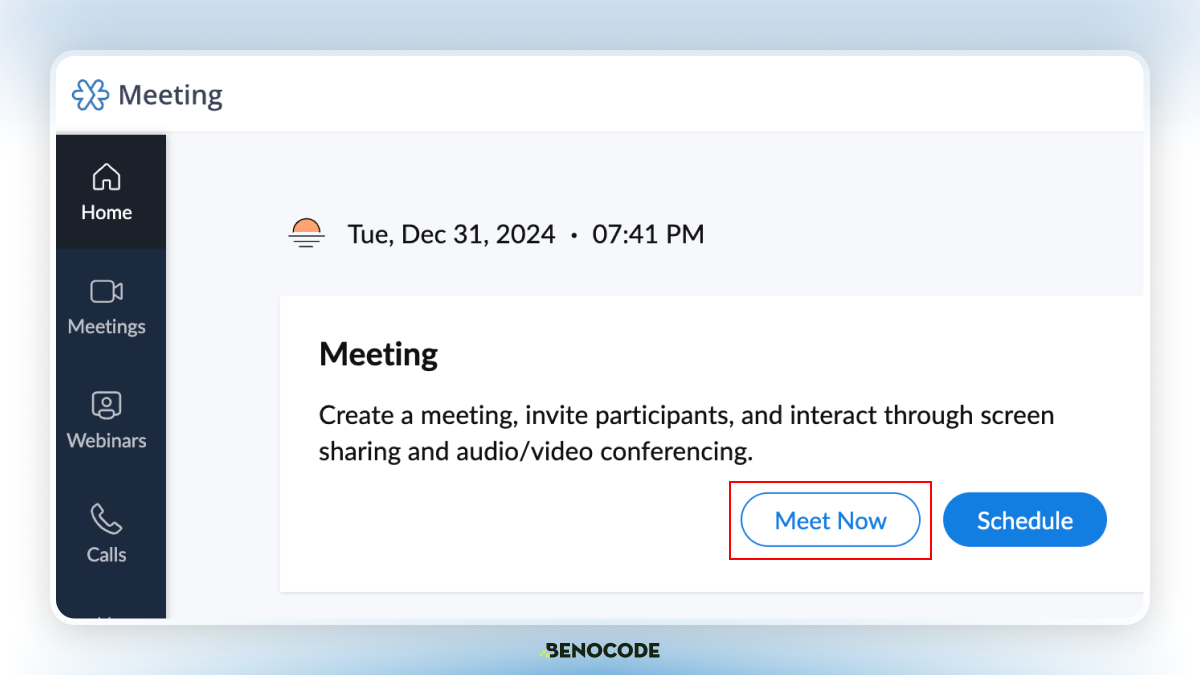Click the Tue, Dec 31, 2024 date text
The image size is (1200, 675).
pos(451,235)
